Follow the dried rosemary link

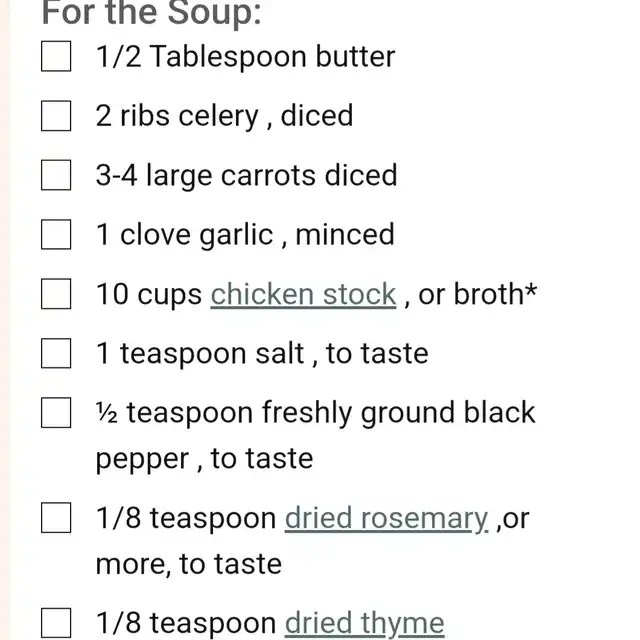click(x=386, y=519)
